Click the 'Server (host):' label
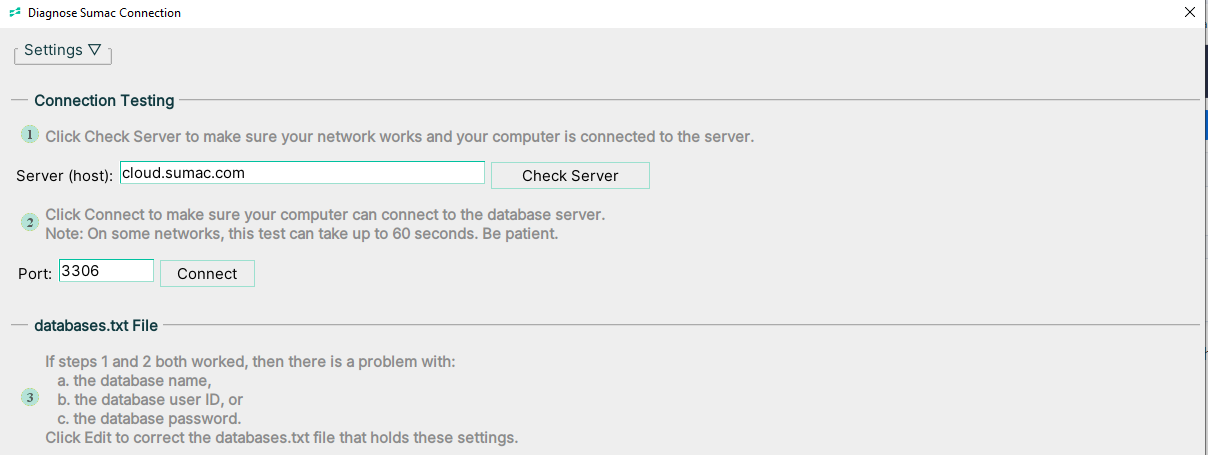 pyautogui.click(x=65, y=175)
